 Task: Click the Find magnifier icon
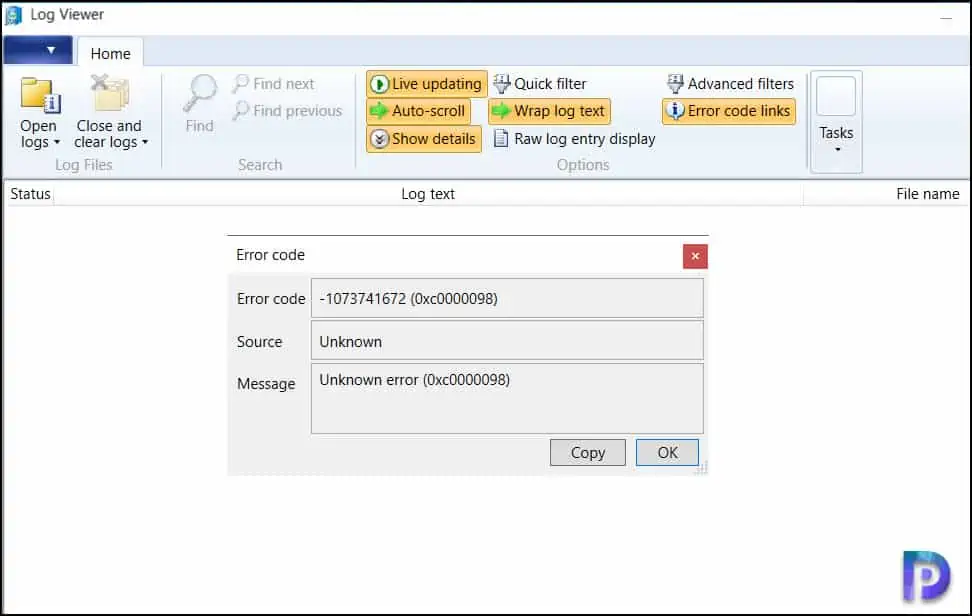[200, 94]
